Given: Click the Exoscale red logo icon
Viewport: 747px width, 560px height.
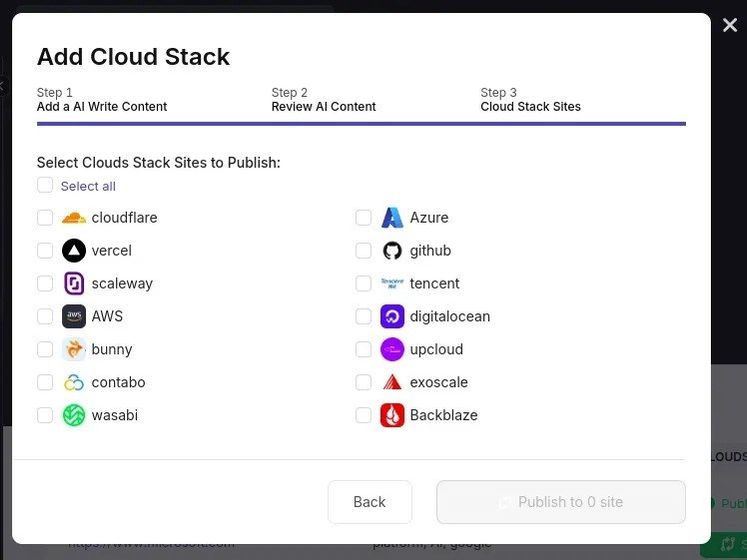Looking at the screenshot, I should [392, 383].
